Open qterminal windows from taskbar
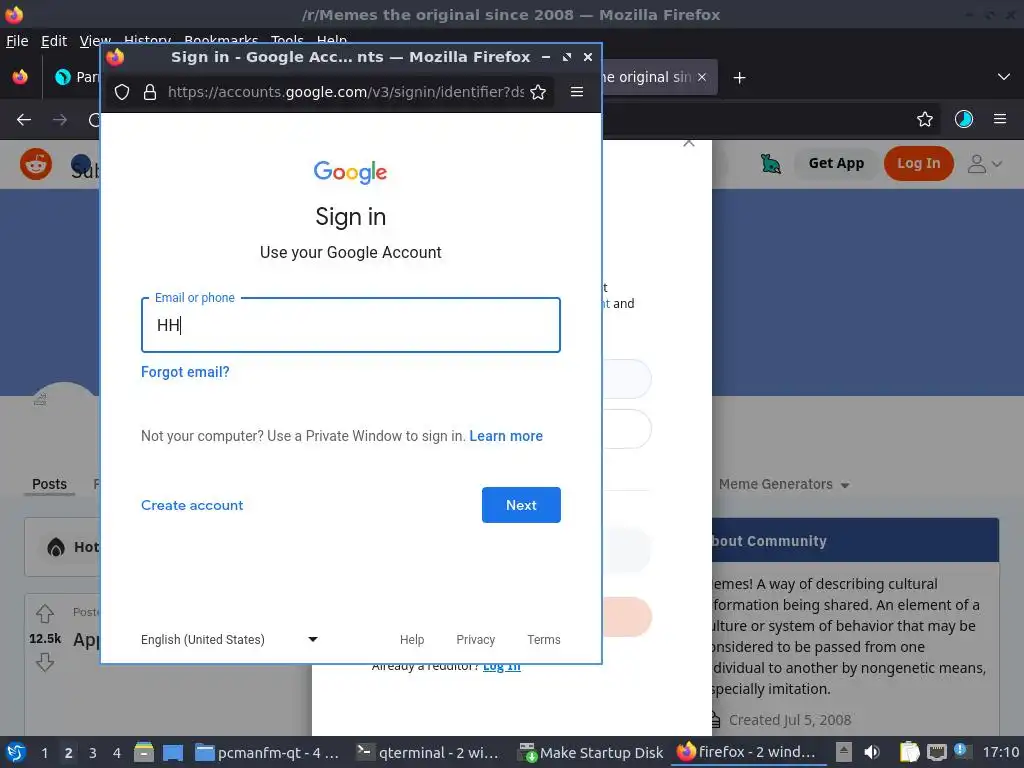The height and width of the screenshot is (768, 1024). pos(428,752)
